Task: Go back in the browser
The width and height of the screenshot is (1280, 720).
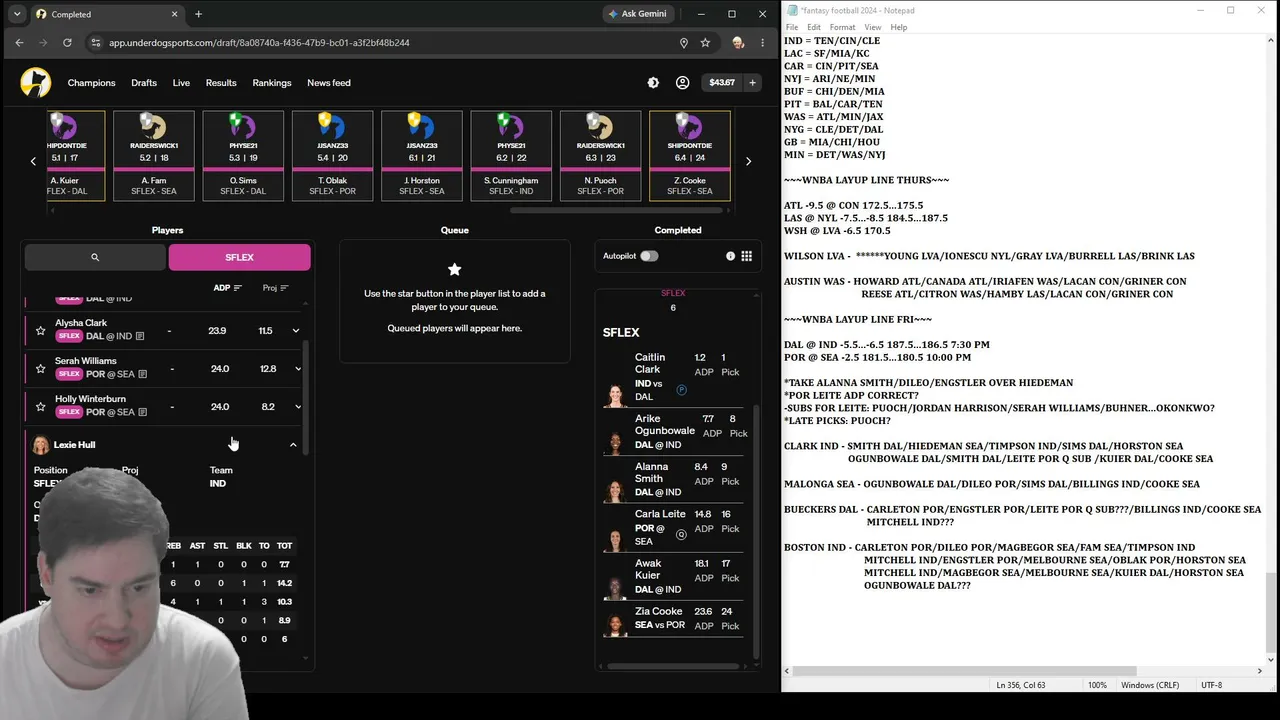Action: [x=19, y=43]
